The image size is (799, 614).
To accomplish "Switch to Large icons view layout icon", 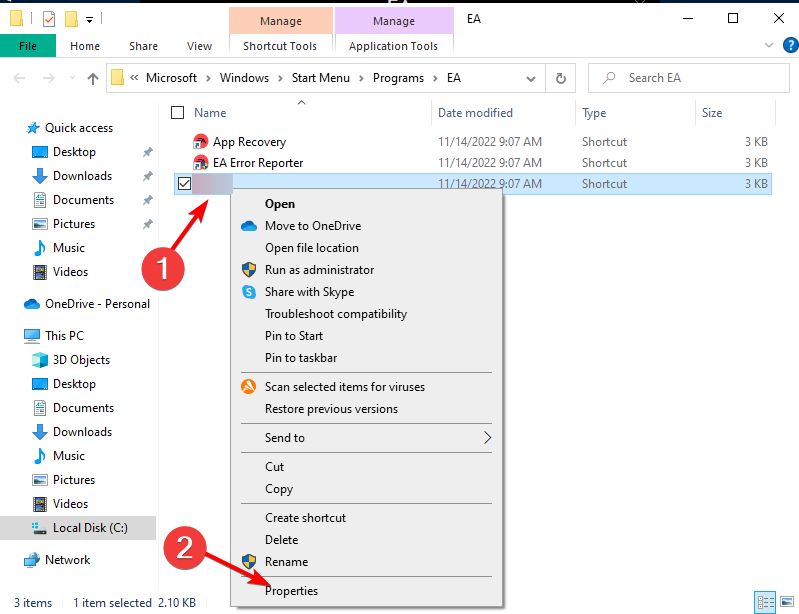I will point(787,603).
